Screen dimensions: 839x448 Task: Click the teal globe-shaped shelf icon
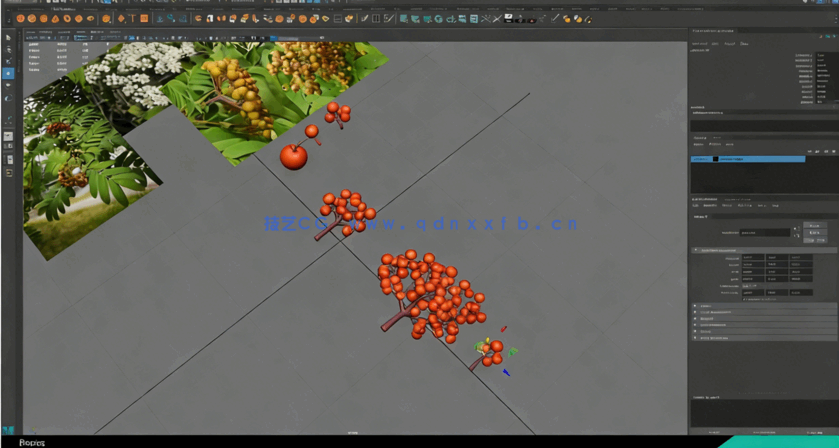[x=439, y=19]
